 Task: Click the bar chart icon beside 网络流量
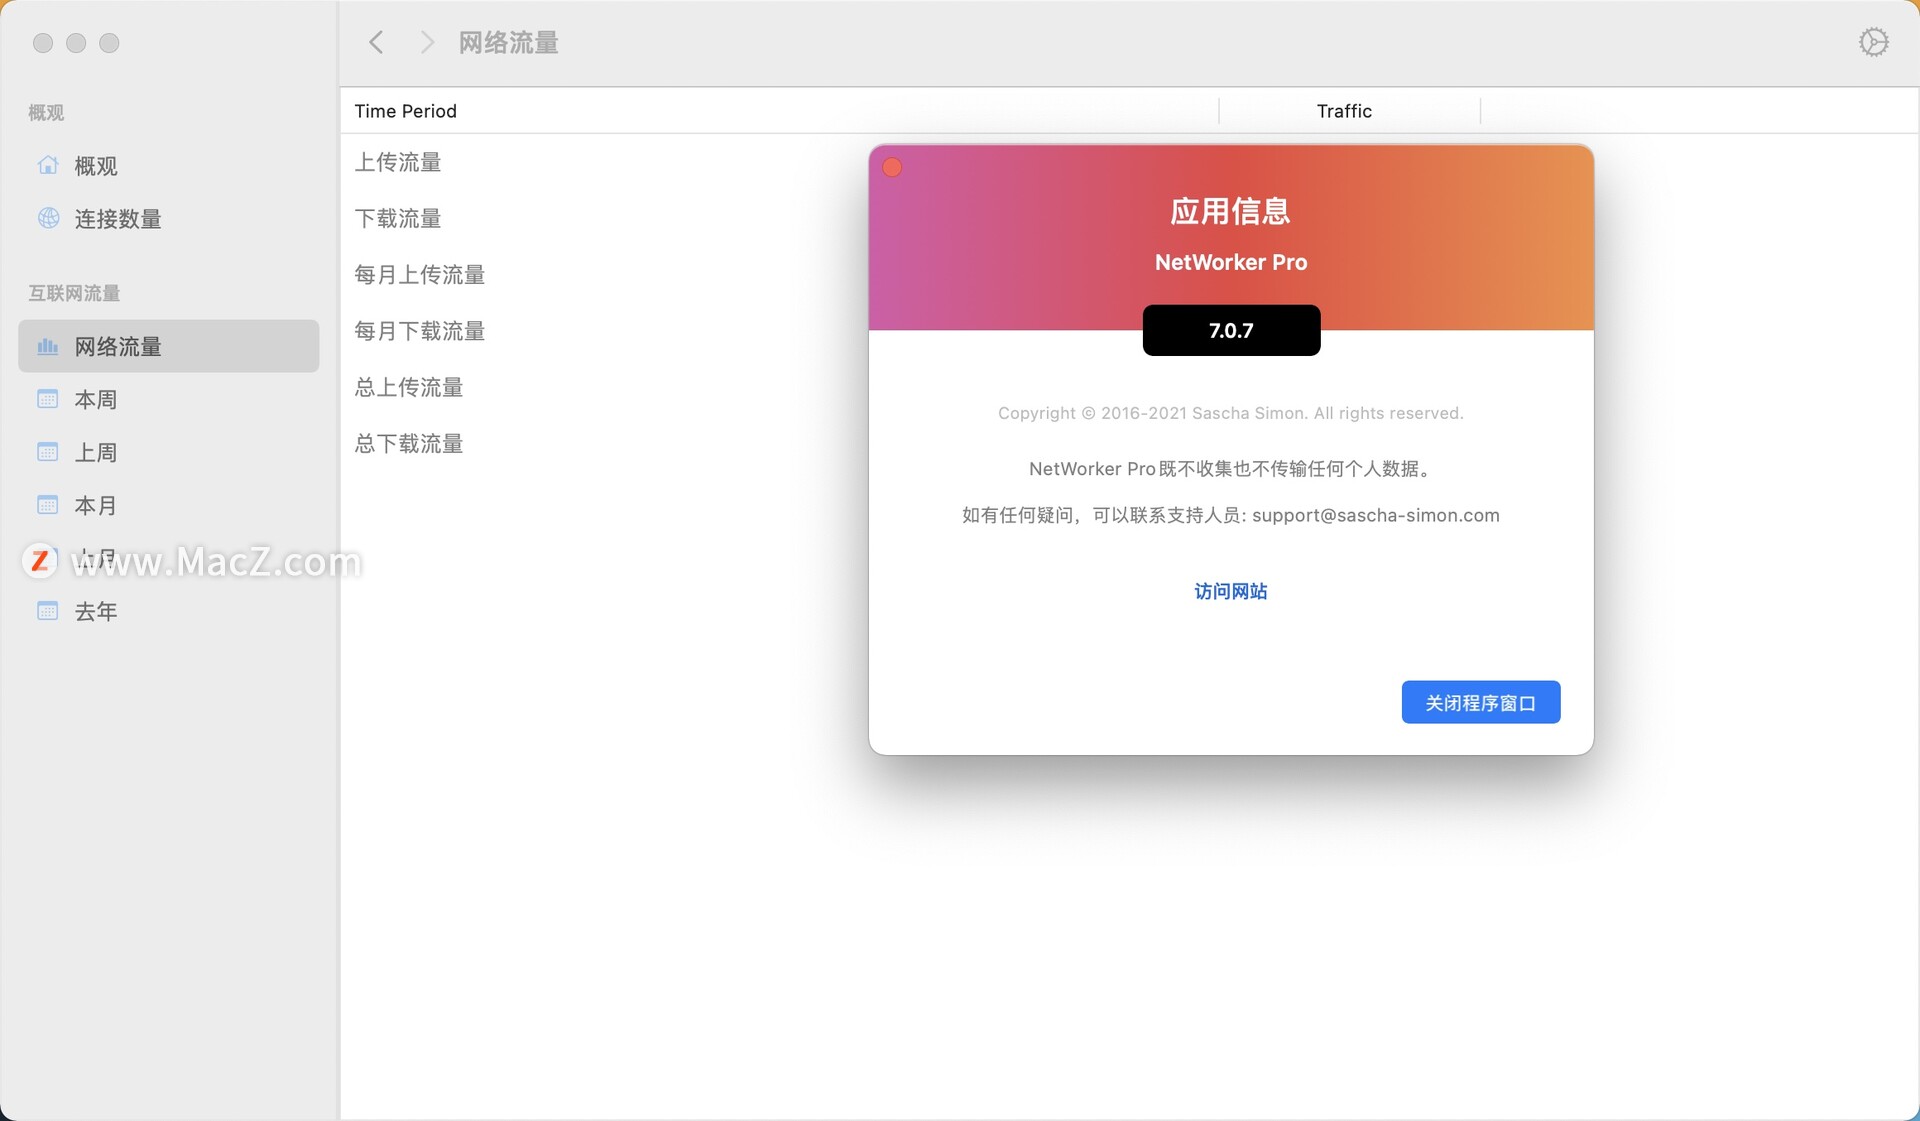pyautogui.click(x=47, y=346)
